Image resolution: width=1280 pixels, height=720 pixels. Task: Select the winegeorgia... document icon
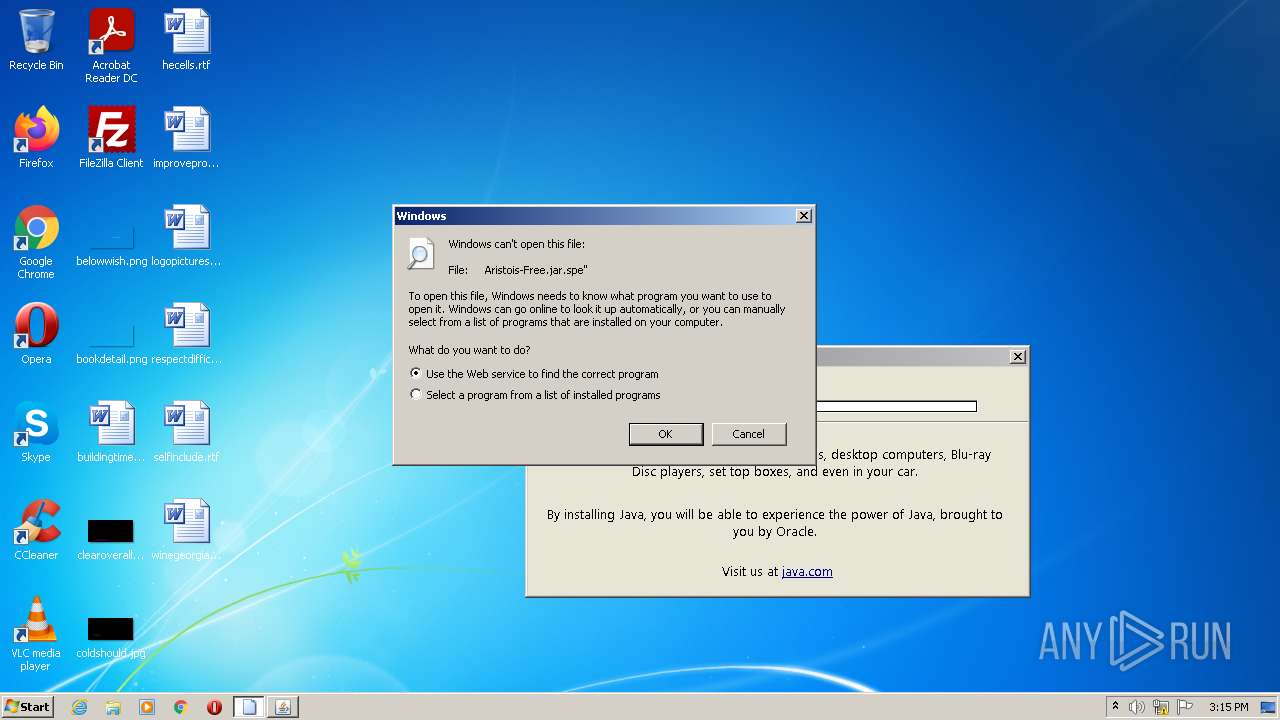coord(186,530)
